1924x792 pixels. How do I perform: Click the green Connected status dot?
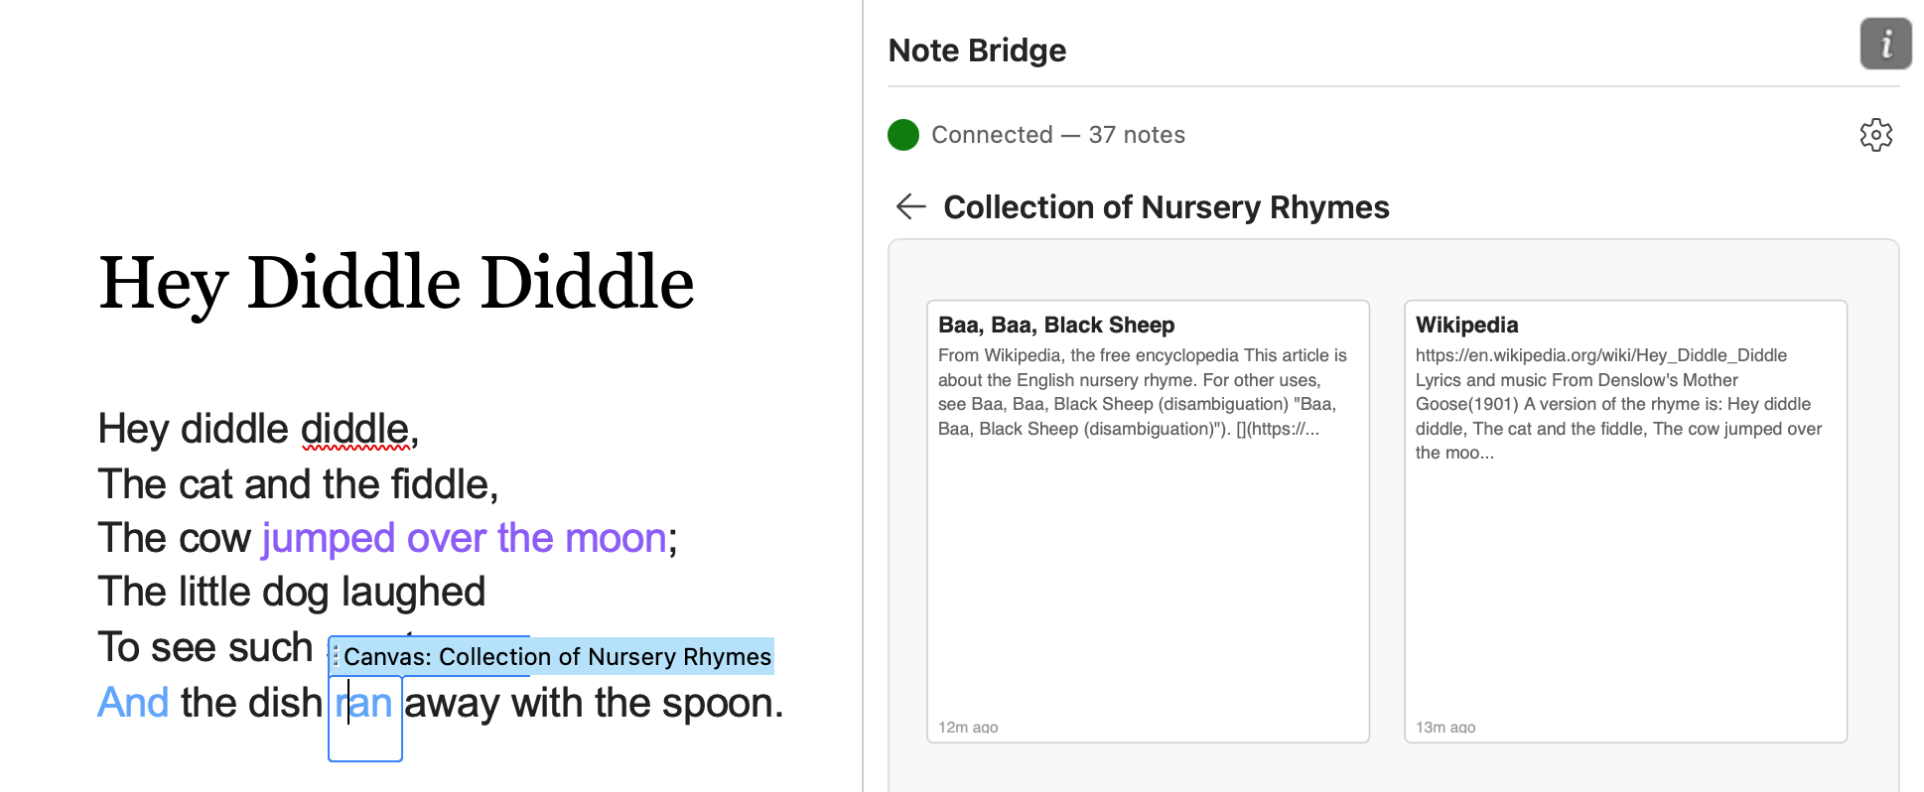[x=902, y=135]
